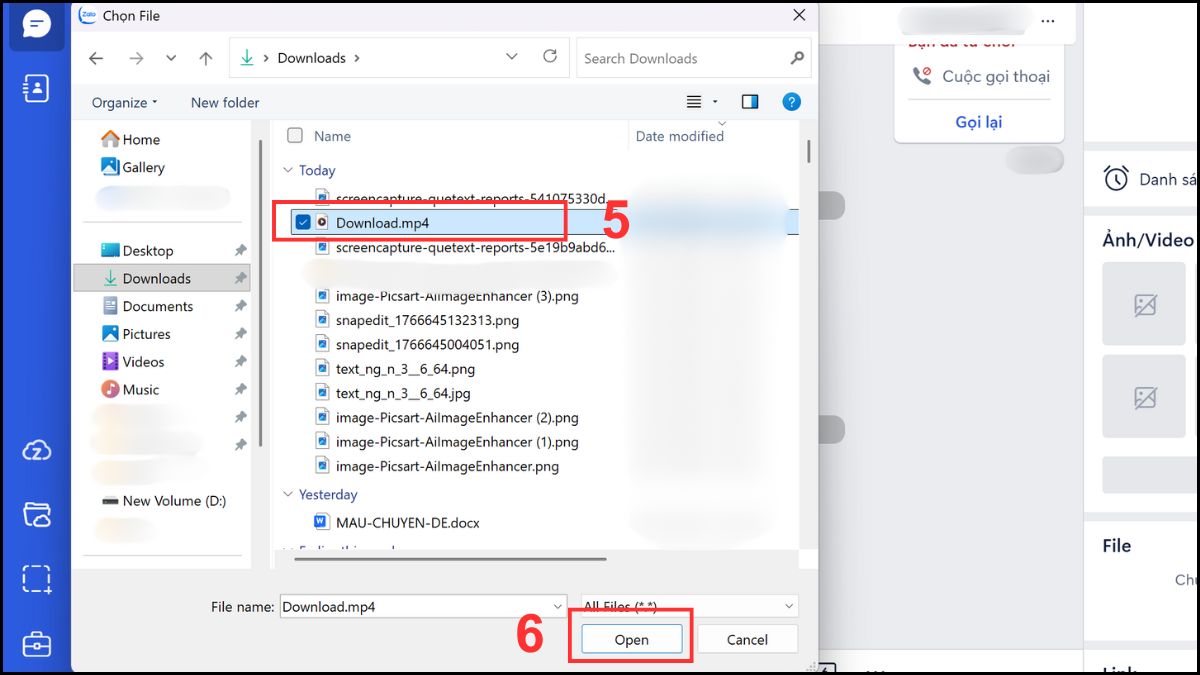The height and width of the screenshot is (675, 1200).
Task: Click the second broken image thumbnail in Ảnh/Video
Action: click(1144, 396)
